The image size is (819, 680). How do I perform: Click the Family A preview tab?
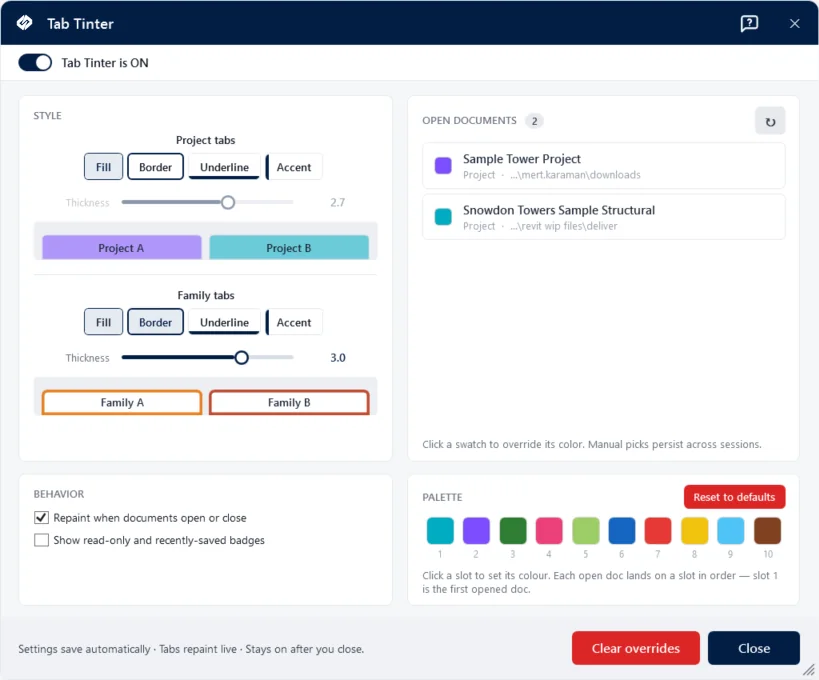click(x=122, y=403)
